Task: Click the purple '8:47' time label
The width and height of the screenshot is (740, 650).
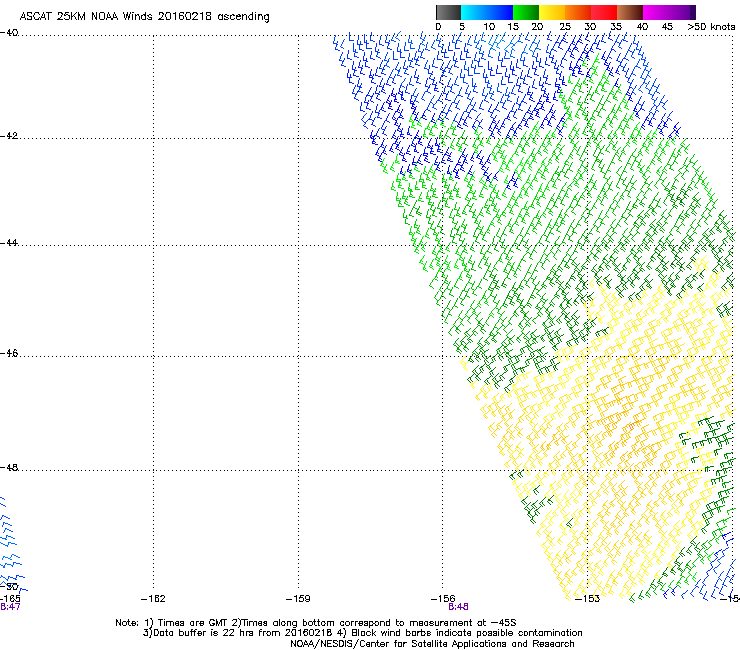Action: [x=10, y=607]
